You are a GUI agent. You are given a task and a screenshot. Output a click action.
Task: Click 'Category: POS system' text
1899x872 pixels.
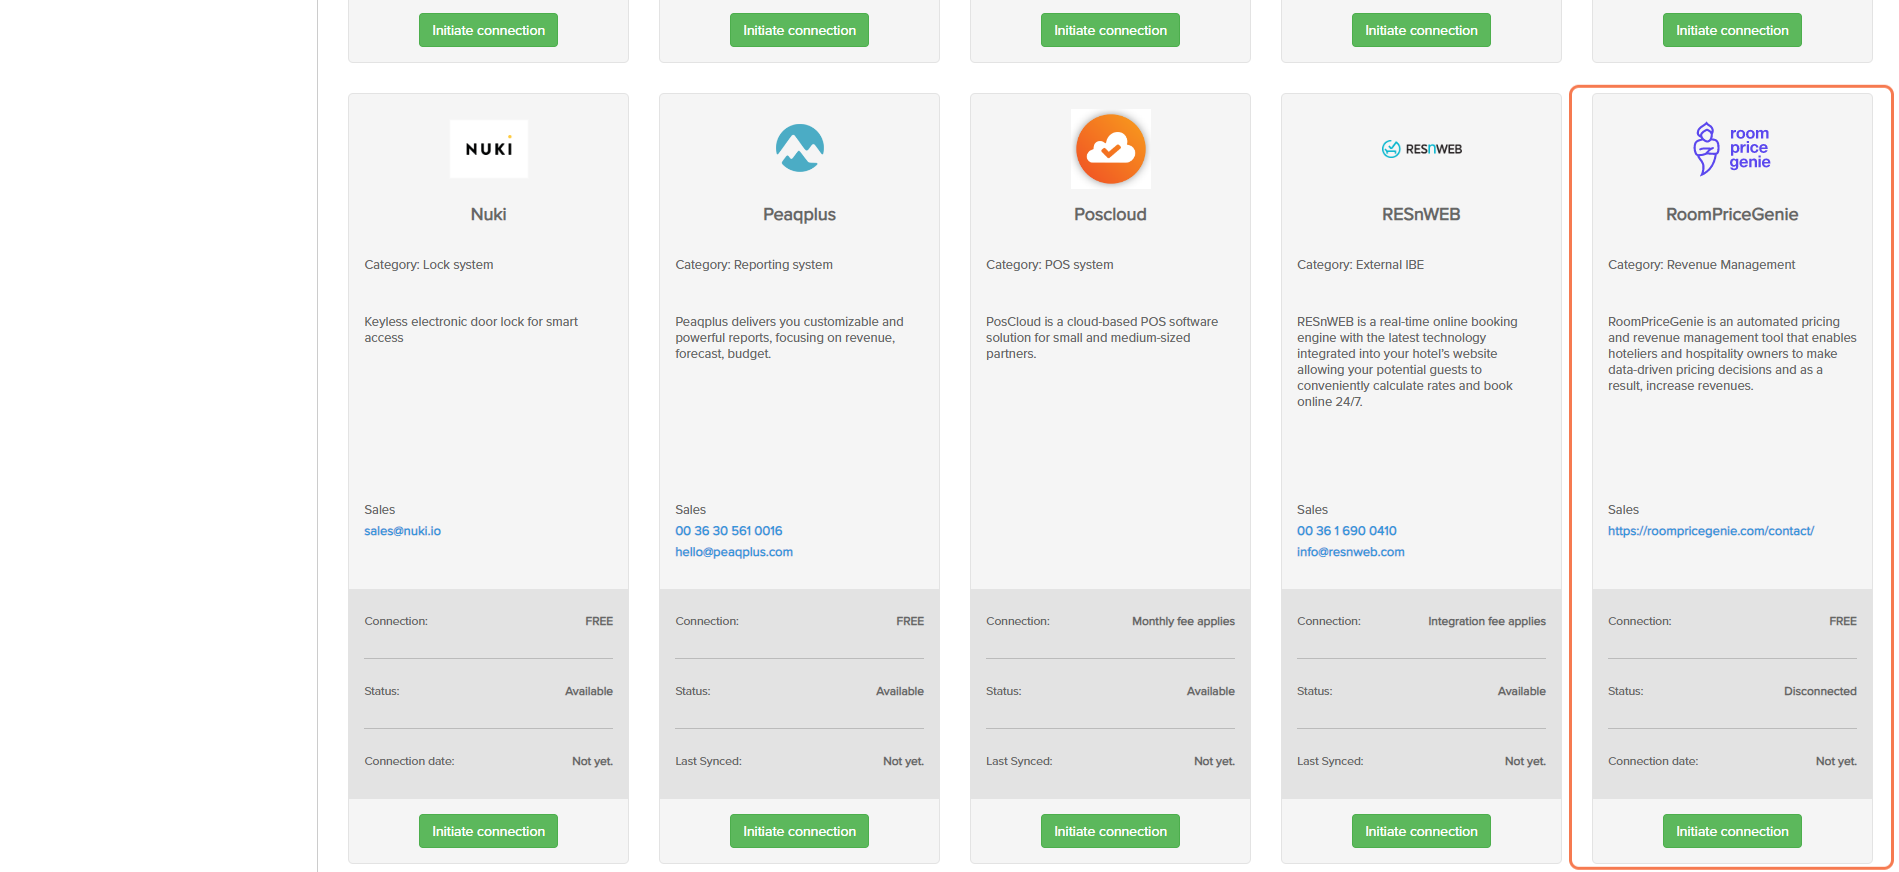pyautogui.click(x=1049, y=265)
